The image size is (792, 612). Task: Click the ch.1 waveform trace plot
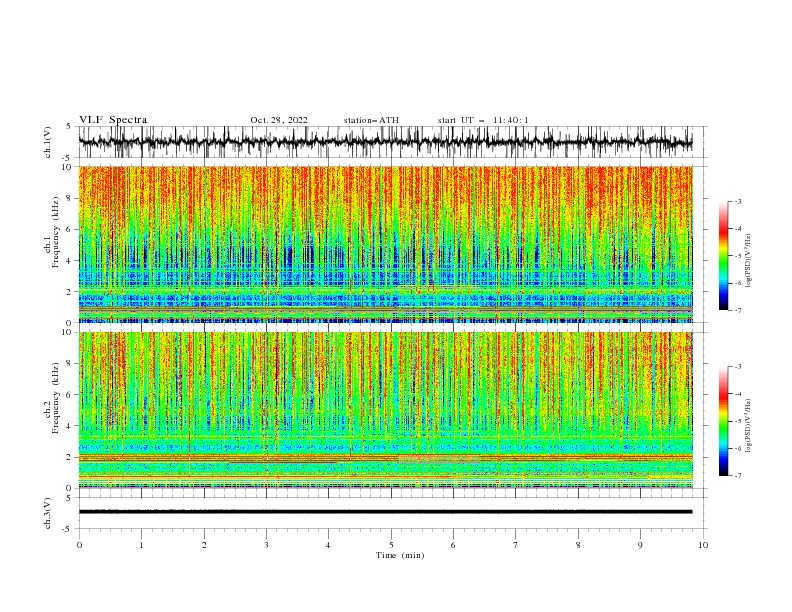385,142
